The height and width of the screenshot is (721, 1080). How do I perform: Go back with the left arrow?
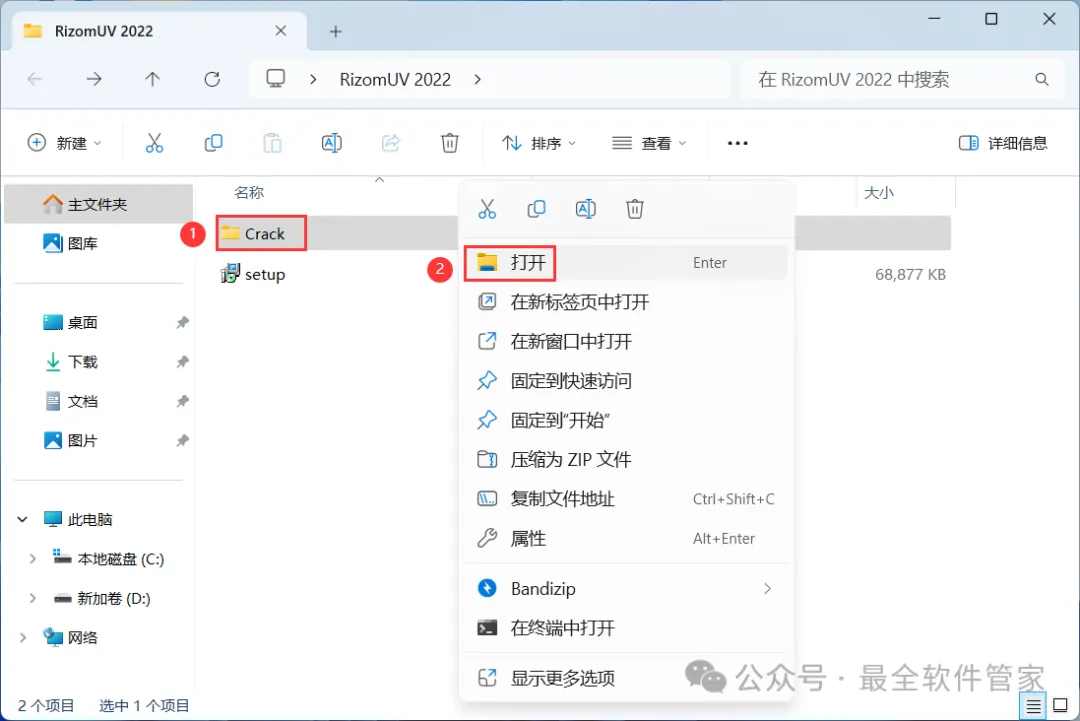point(34,79)
